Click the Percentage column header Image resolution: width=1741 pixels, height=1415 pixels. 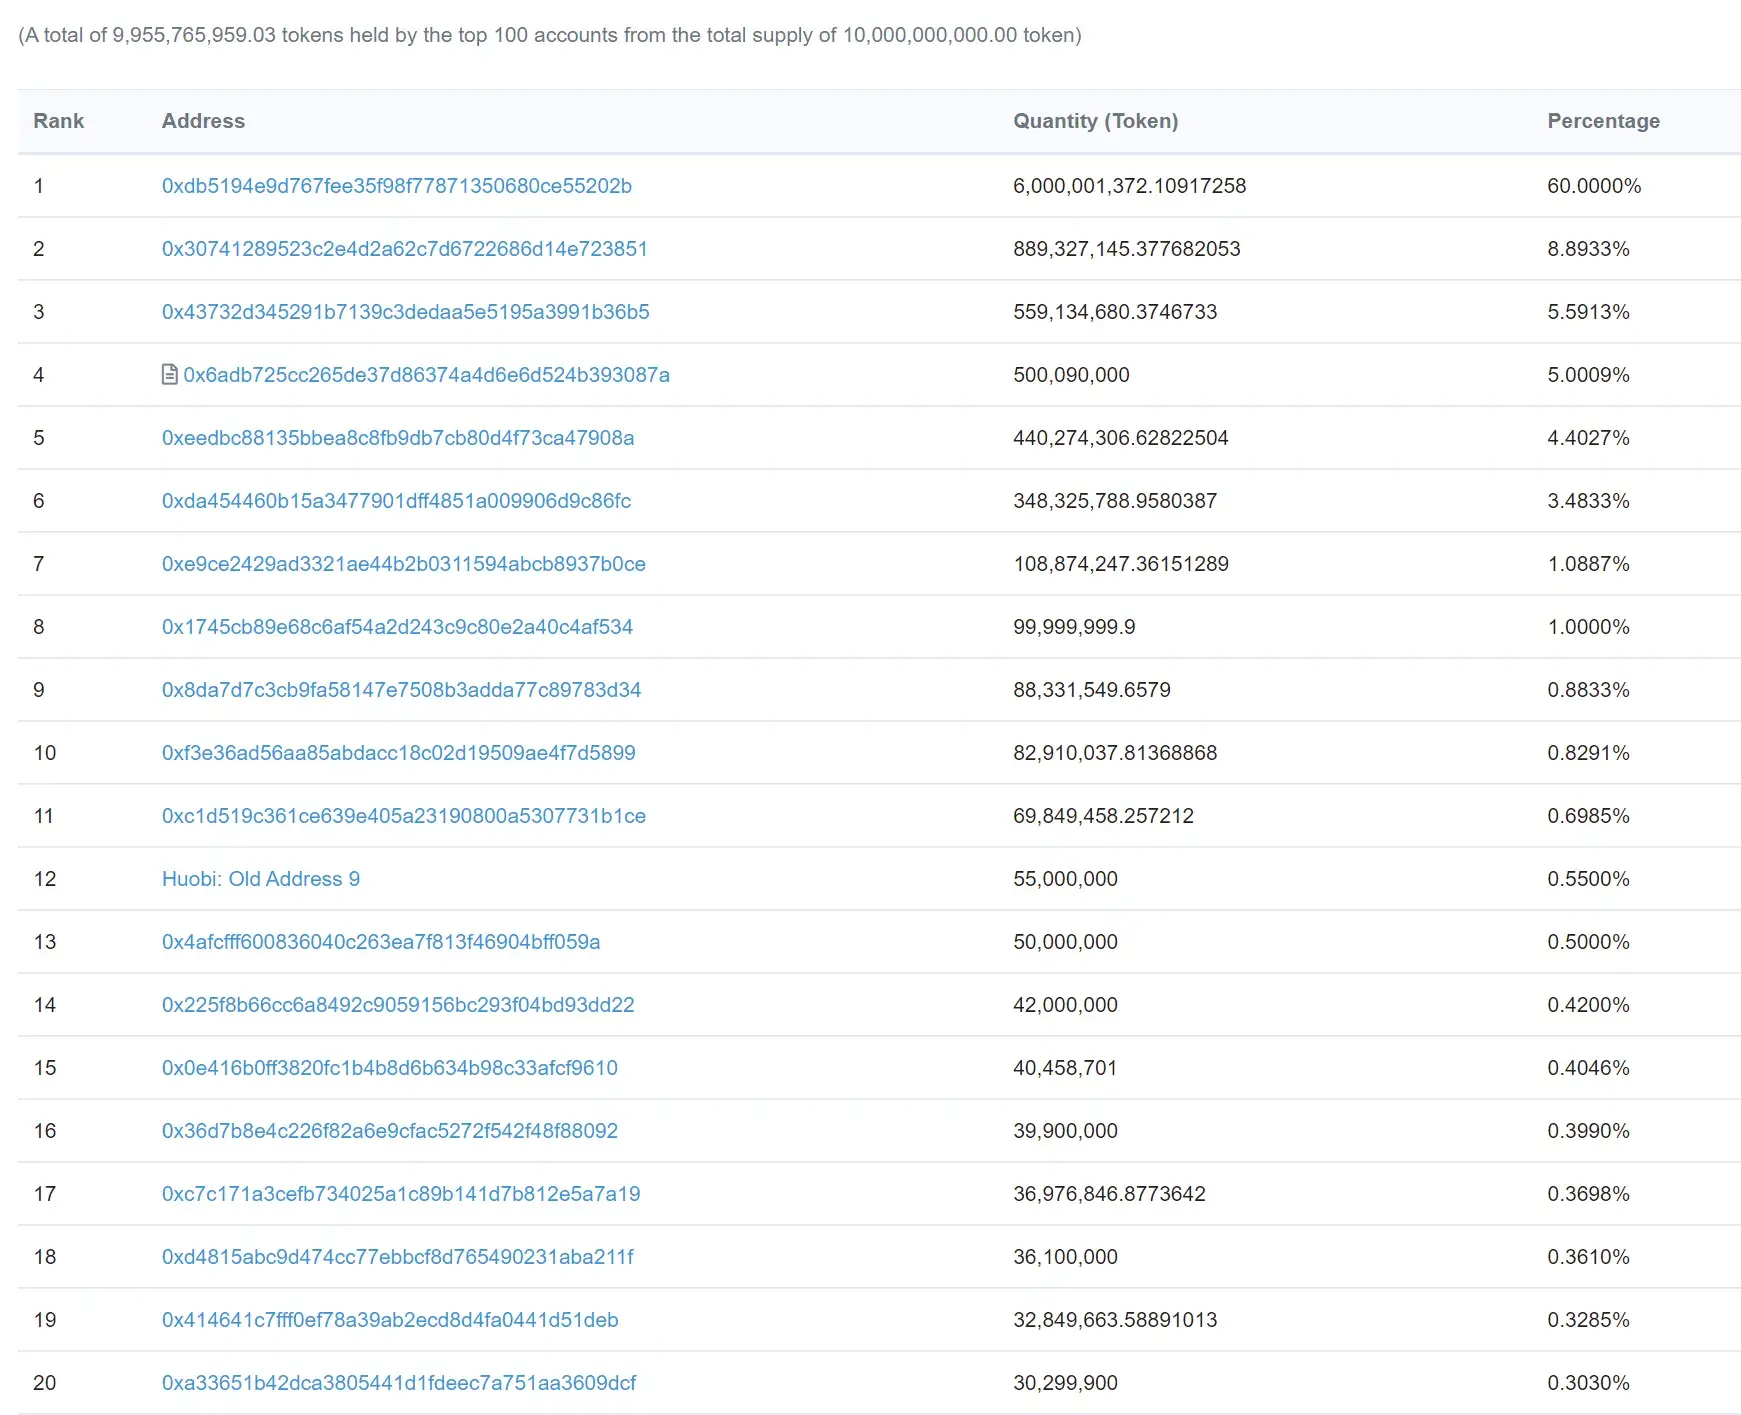(1604, 121)
